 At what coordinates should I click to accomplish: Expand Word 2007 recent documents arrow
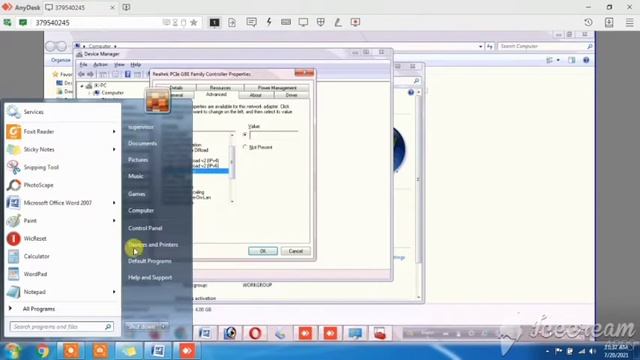(x=114, y=203)
